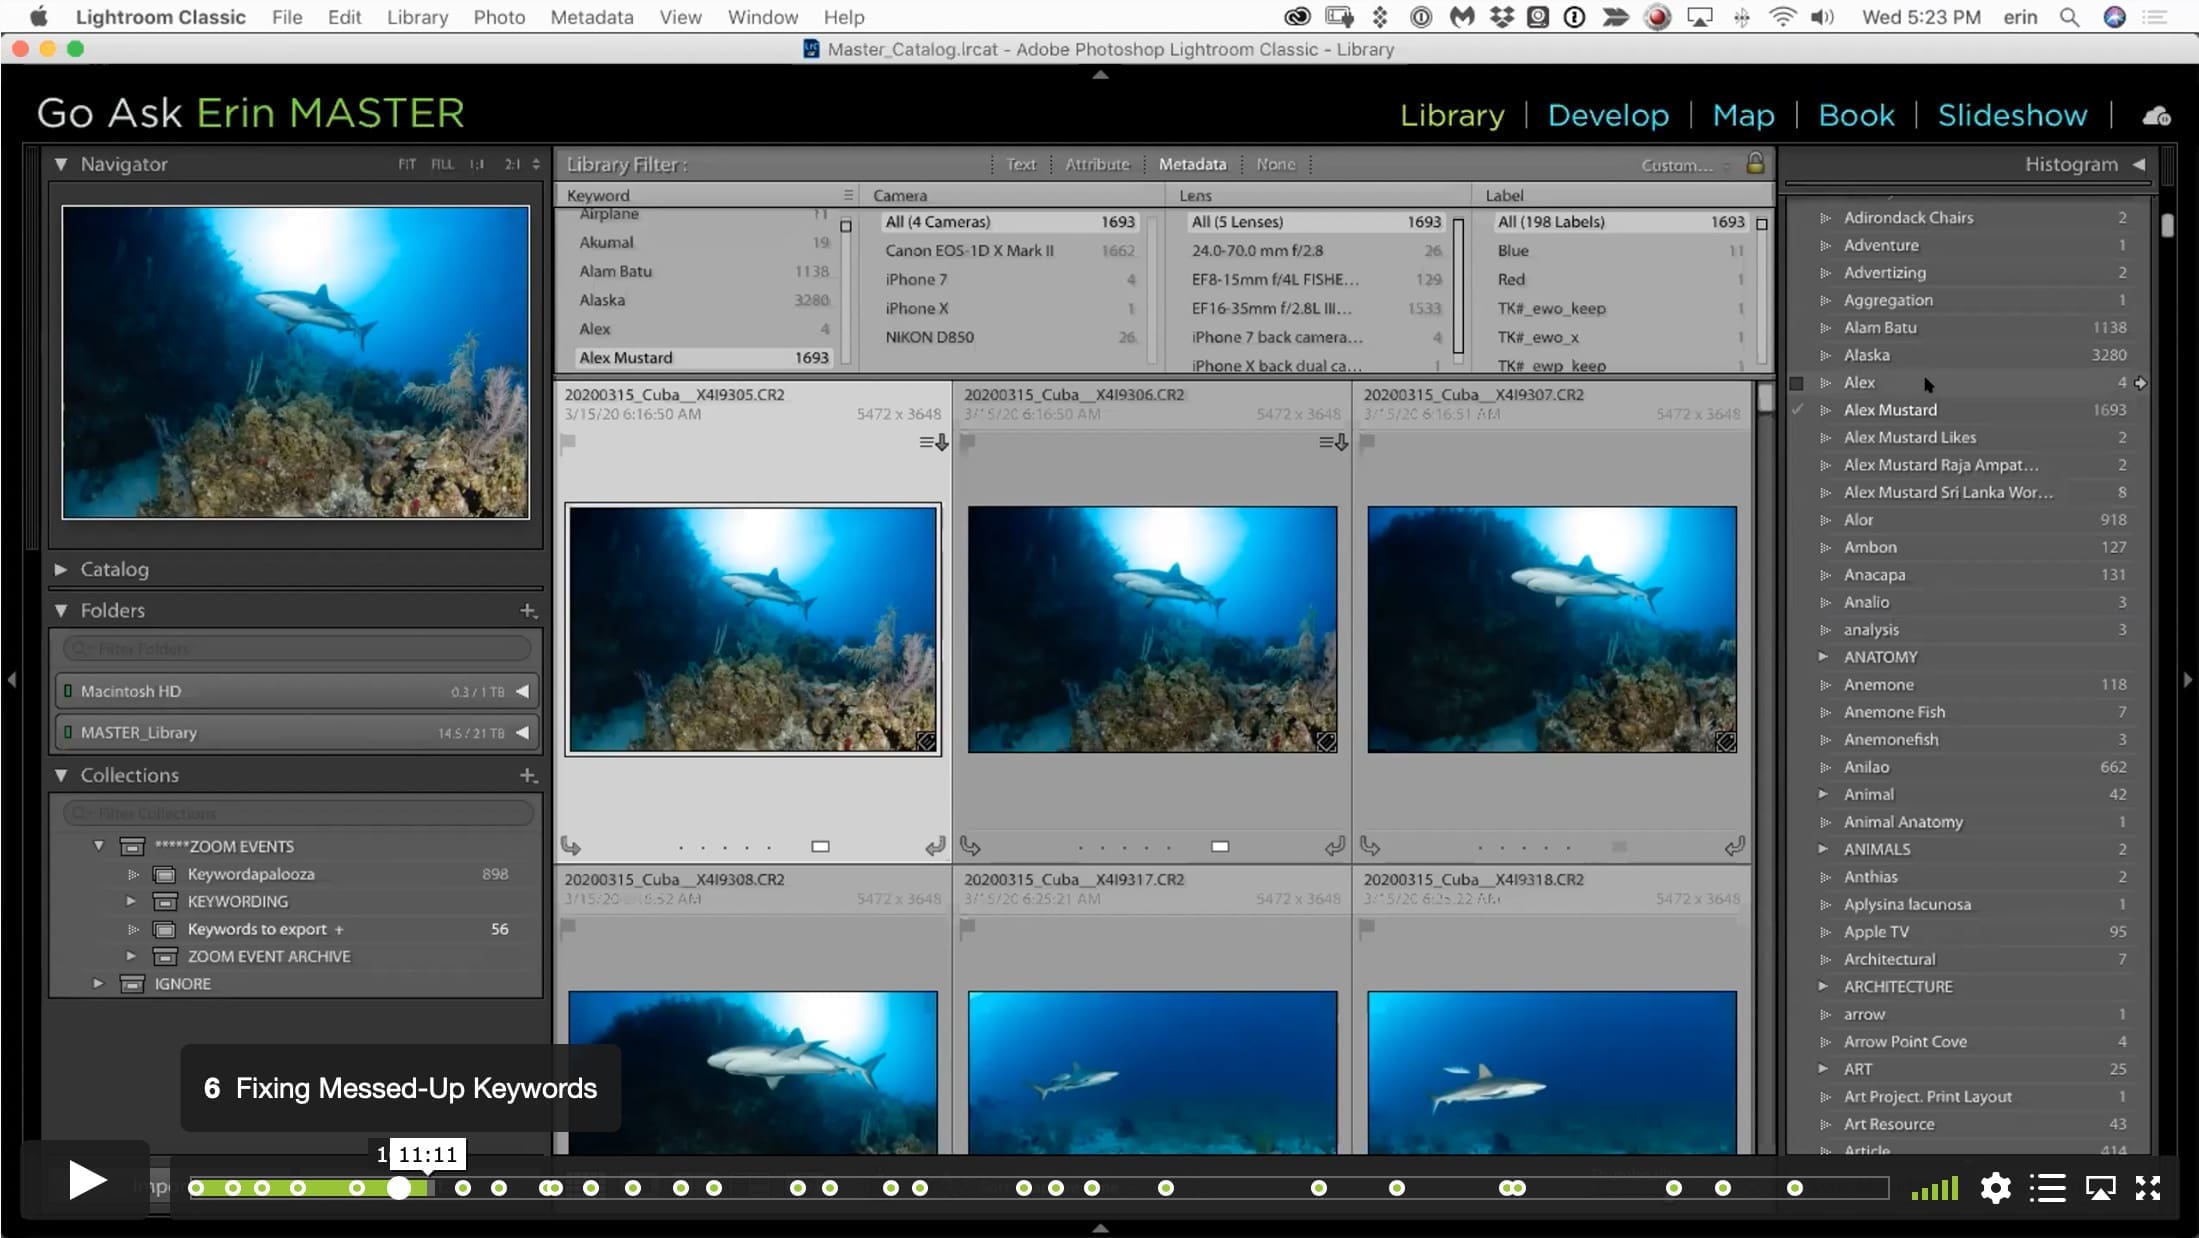Open the Metadata menu in menu bar
The width and height of the screenshot is (2199, 1238).
[591, 17]
